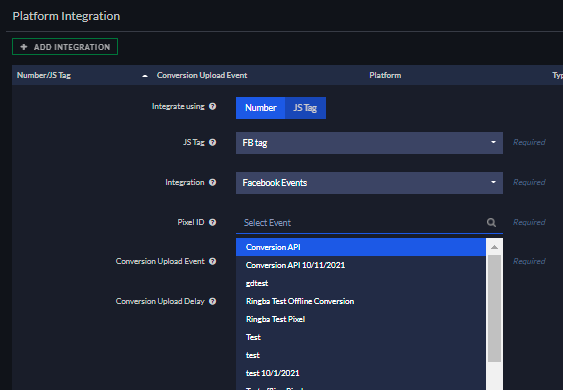The height and width of the screenshot is (390, 563).
Task: Sort by Number/JS Tag column
Action: [44, 75]
